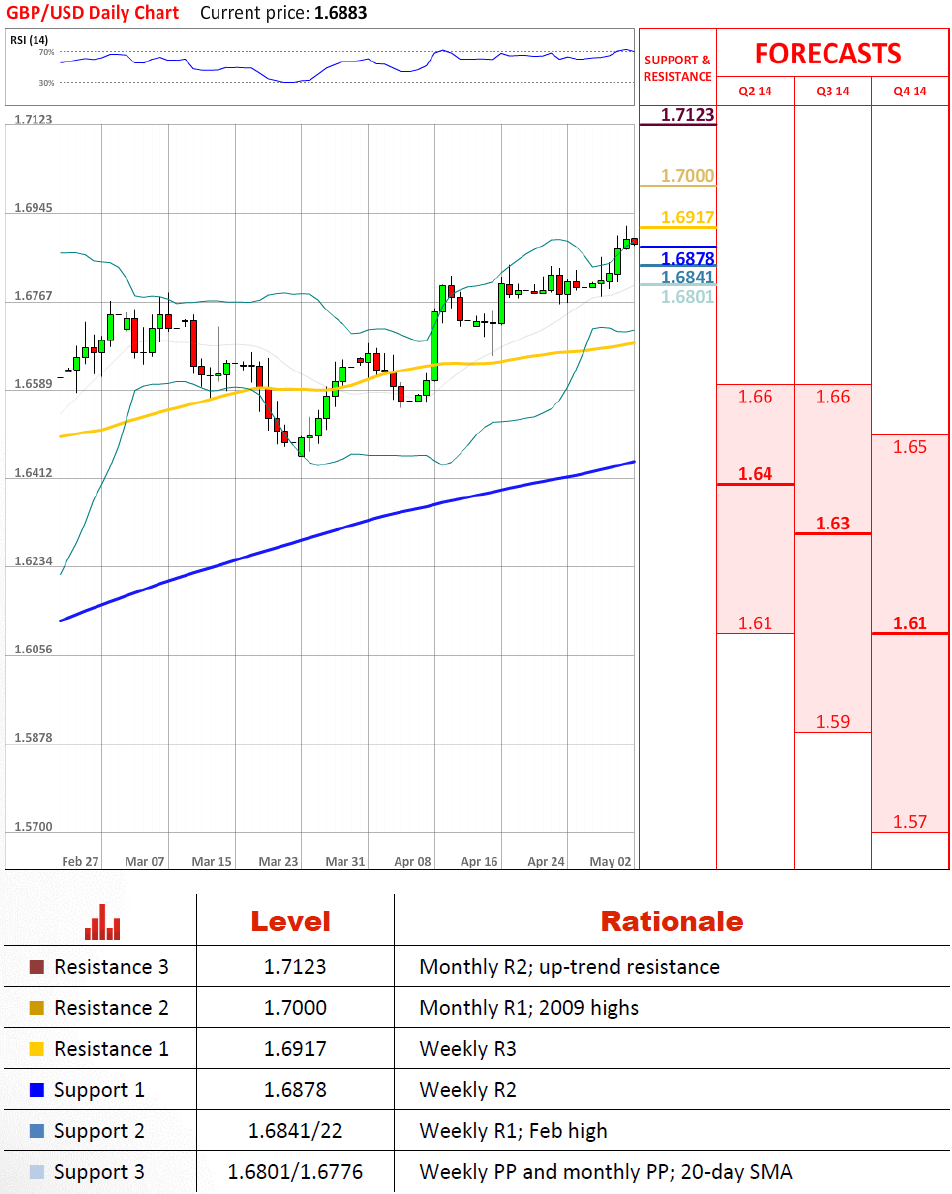The image size is (952, 1194).
Task: Click the Support 1 row label
Action: 99,1090
